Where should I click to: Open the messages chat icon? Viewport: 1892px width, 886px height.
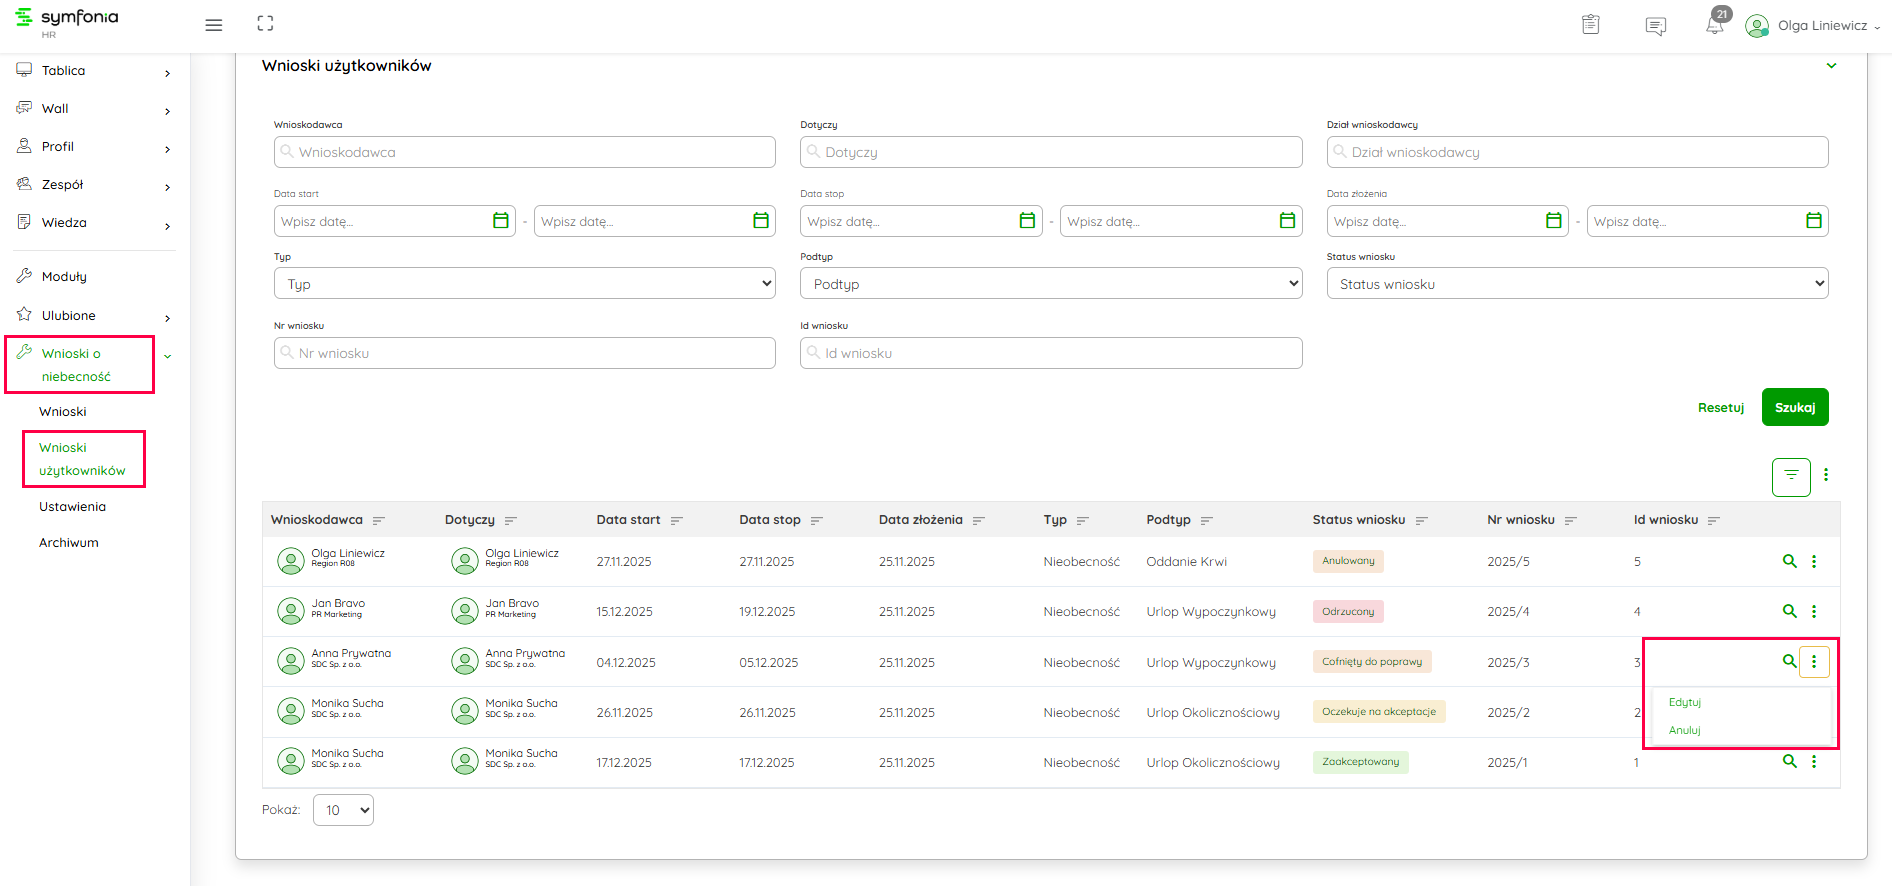point(1655,26)
